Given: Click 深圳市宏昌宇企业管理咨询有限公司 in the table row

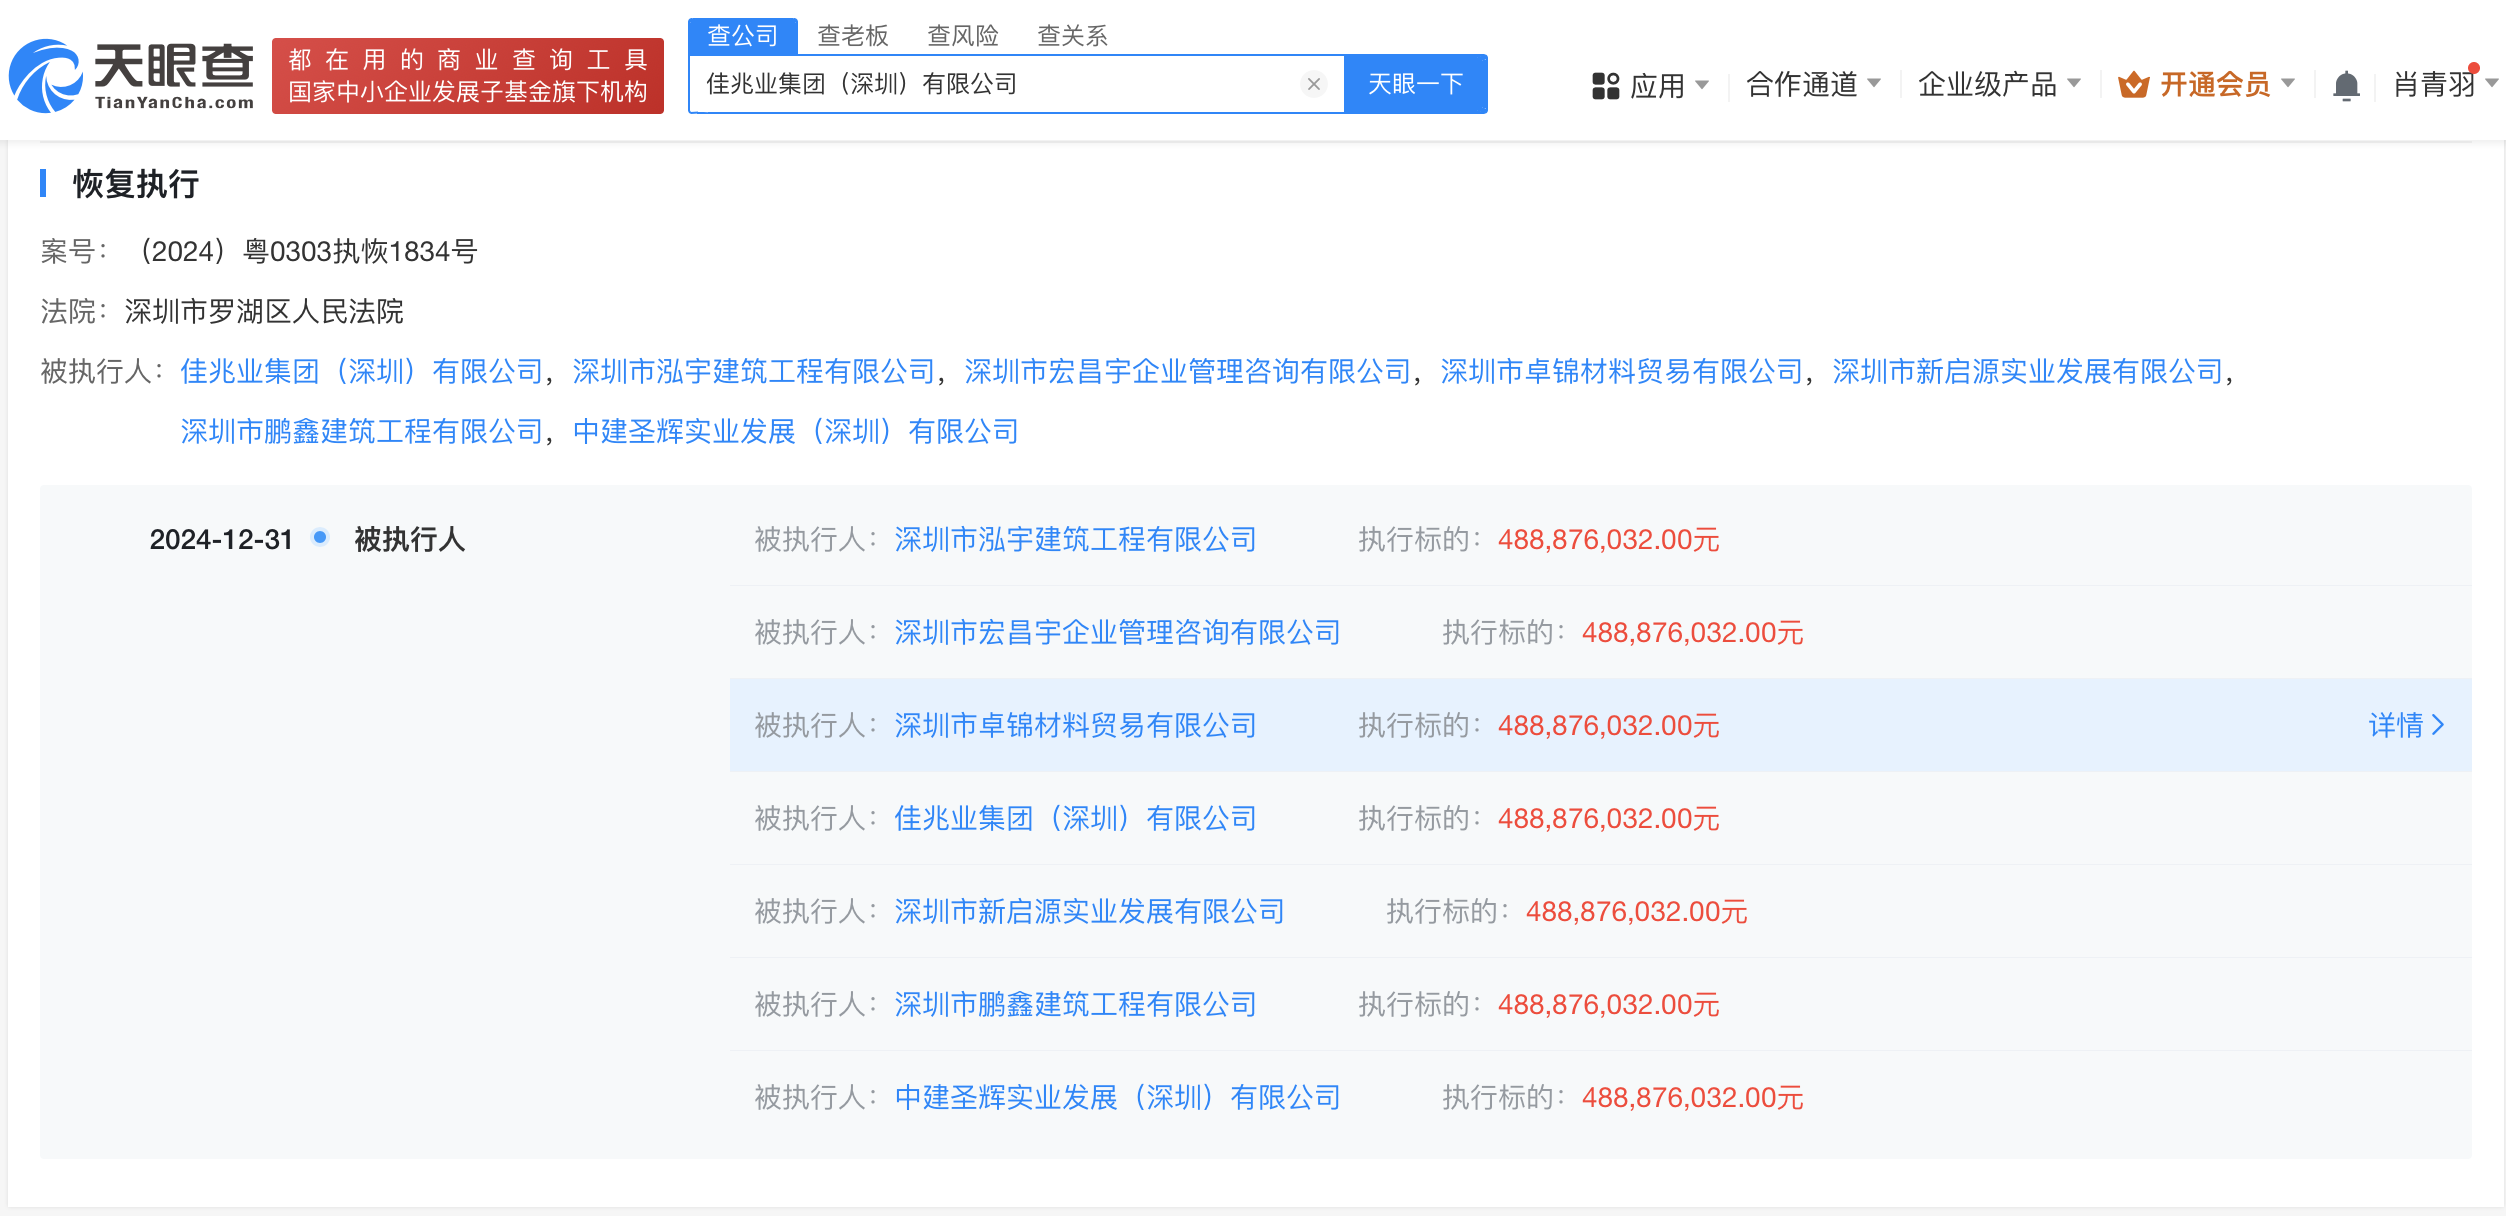Looking at the screenshot, I should point(1118,633).
